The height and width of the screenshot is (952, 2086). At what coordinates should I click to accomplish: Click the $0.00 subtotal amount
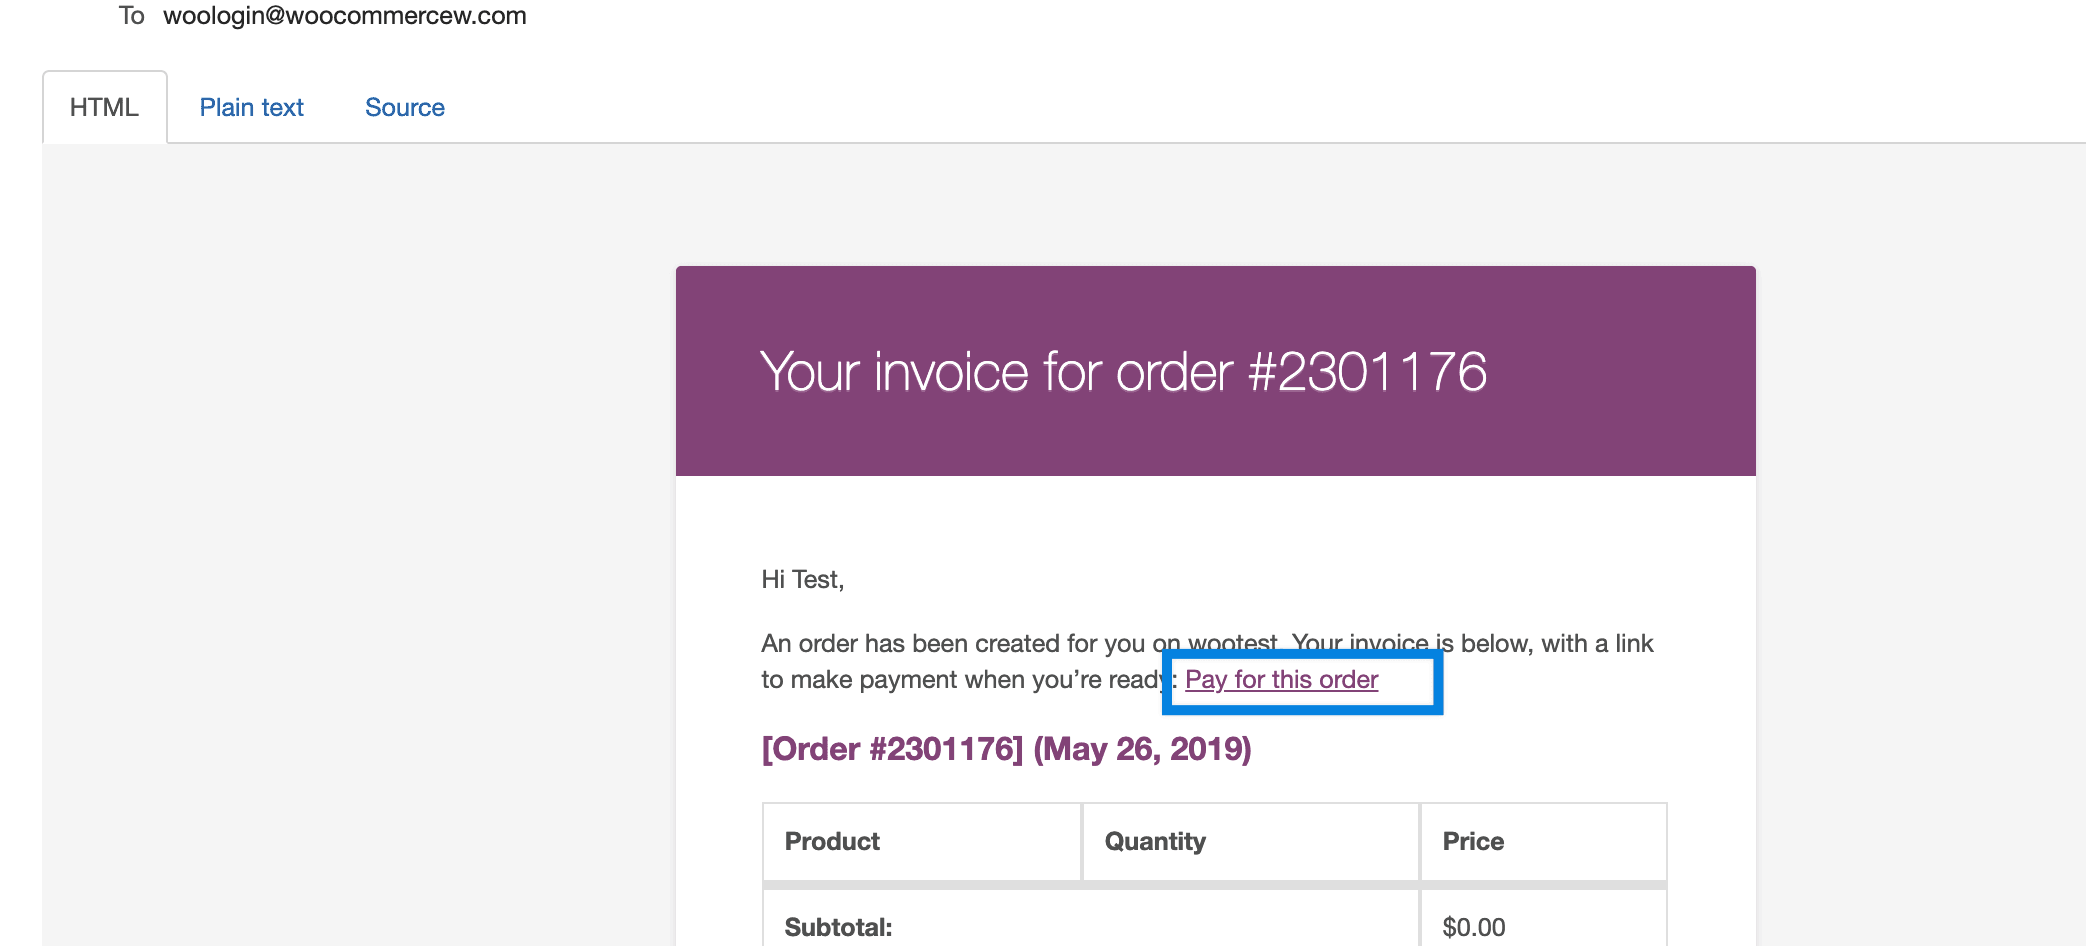[1473, 927]
